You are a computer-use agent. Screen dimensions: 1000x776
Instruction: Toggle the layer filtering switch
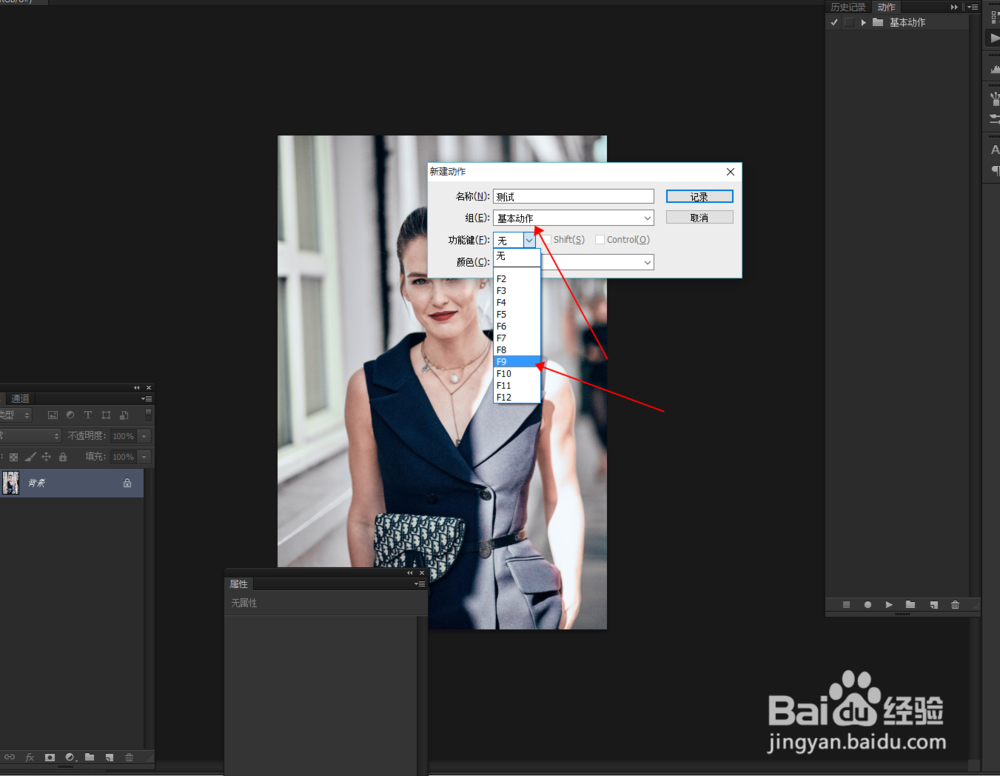point(148,414)
